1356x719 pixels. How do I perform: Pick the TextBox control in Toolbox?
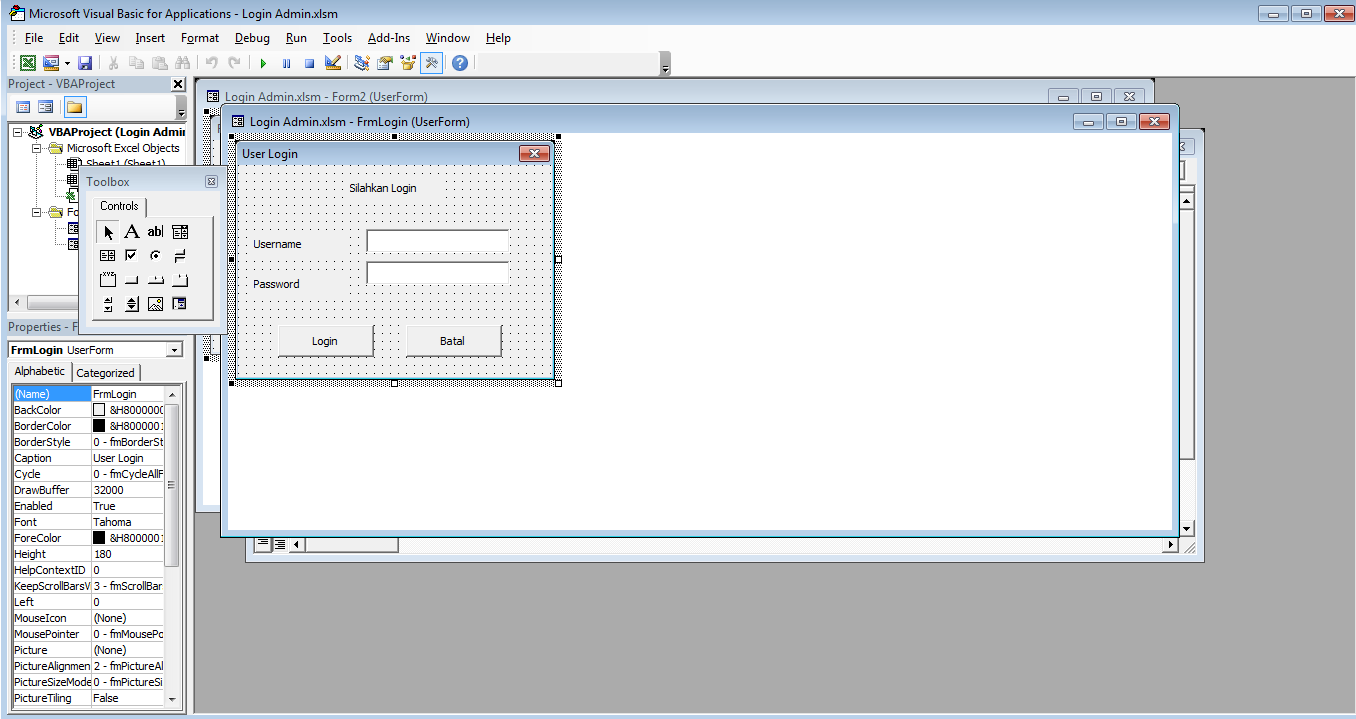155,232
